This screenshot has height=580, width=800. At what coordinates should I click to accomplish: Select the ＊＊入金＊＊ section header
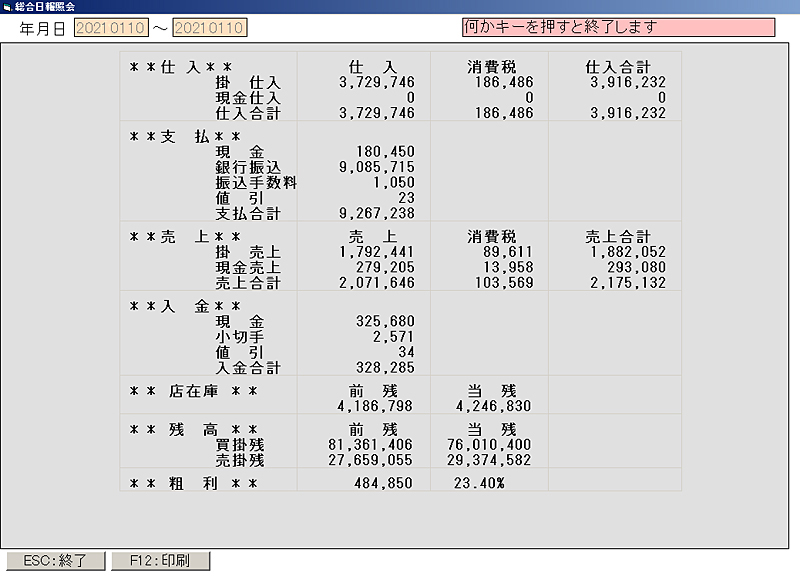click(x=185, y=306)
